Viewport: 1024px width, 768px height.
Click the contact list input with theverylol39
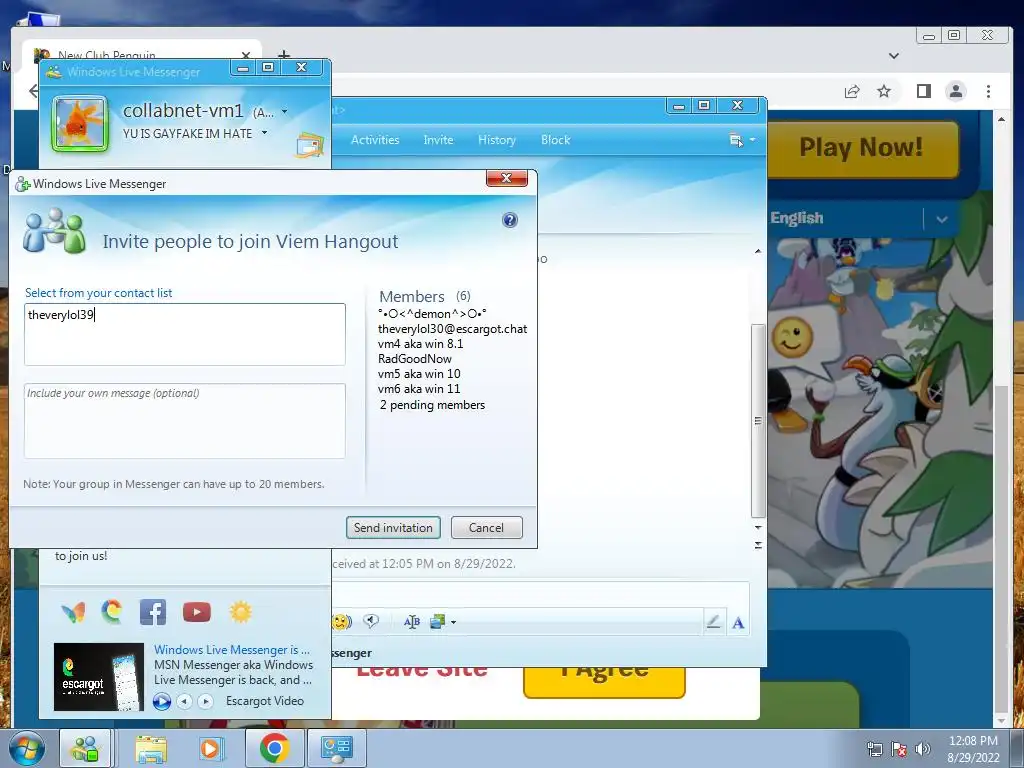[185, 334]
